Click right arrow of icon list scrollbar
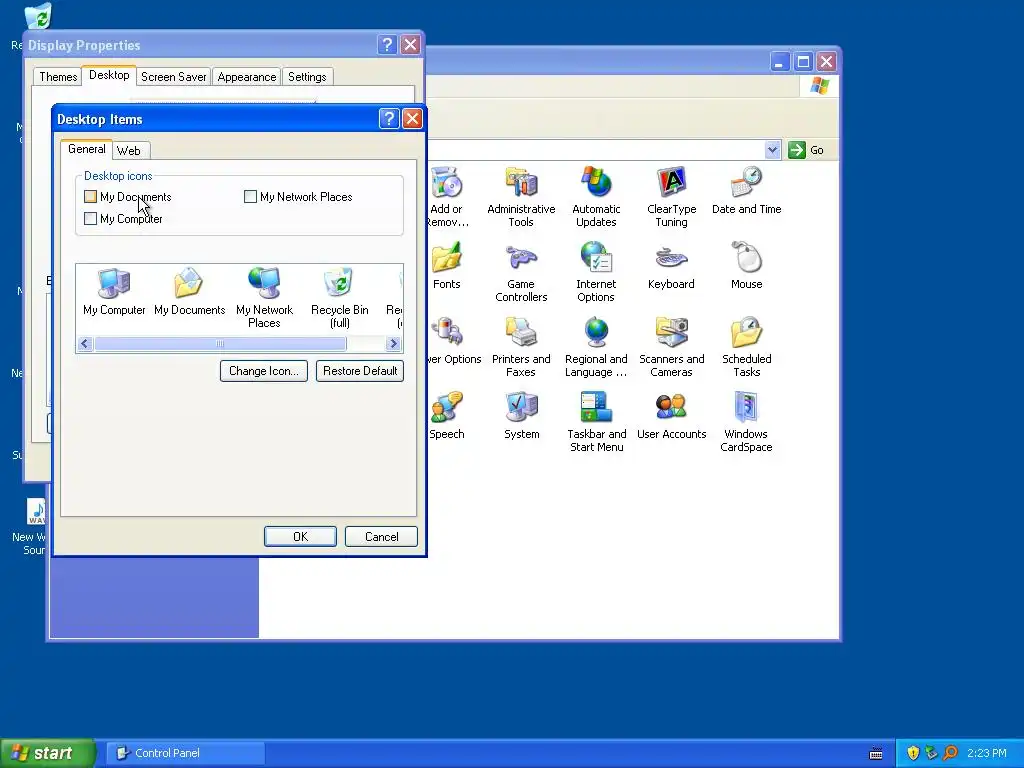 coord(393,344)
